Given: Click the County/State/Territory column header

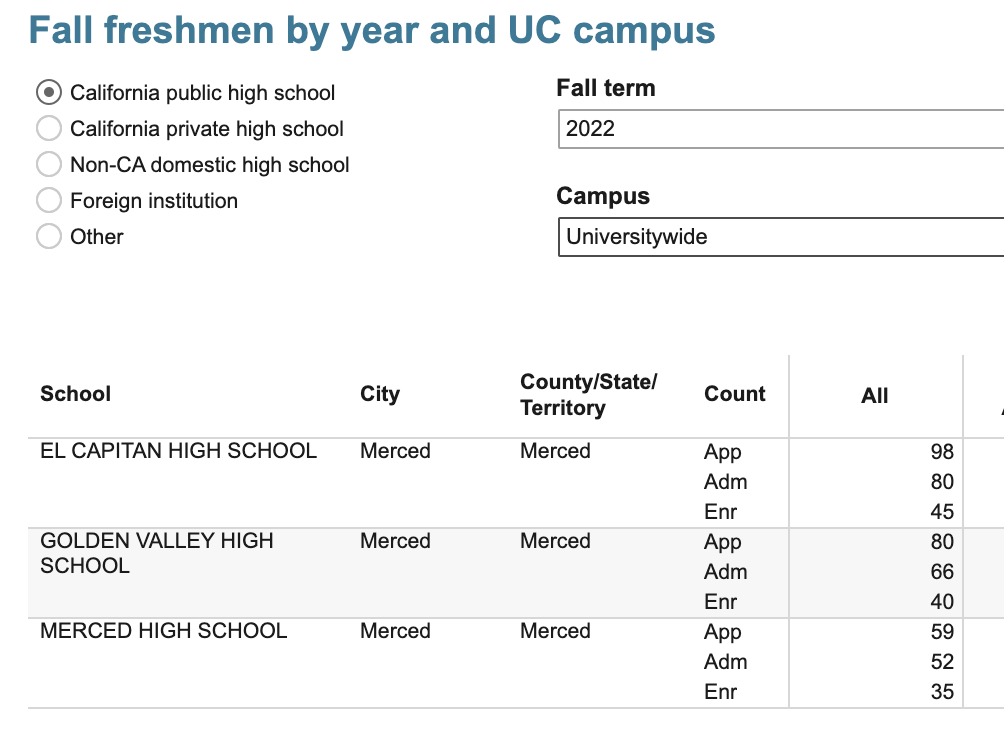Looking at the screenshot, I should [588, 395].
